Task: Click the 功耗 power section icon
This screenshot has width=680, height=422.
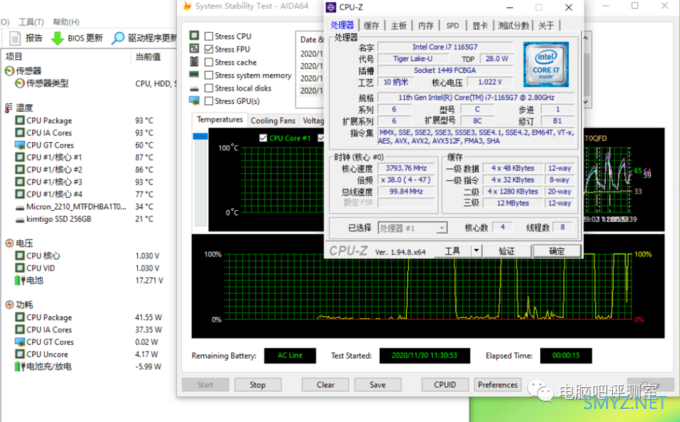Action: click(9, 305)
